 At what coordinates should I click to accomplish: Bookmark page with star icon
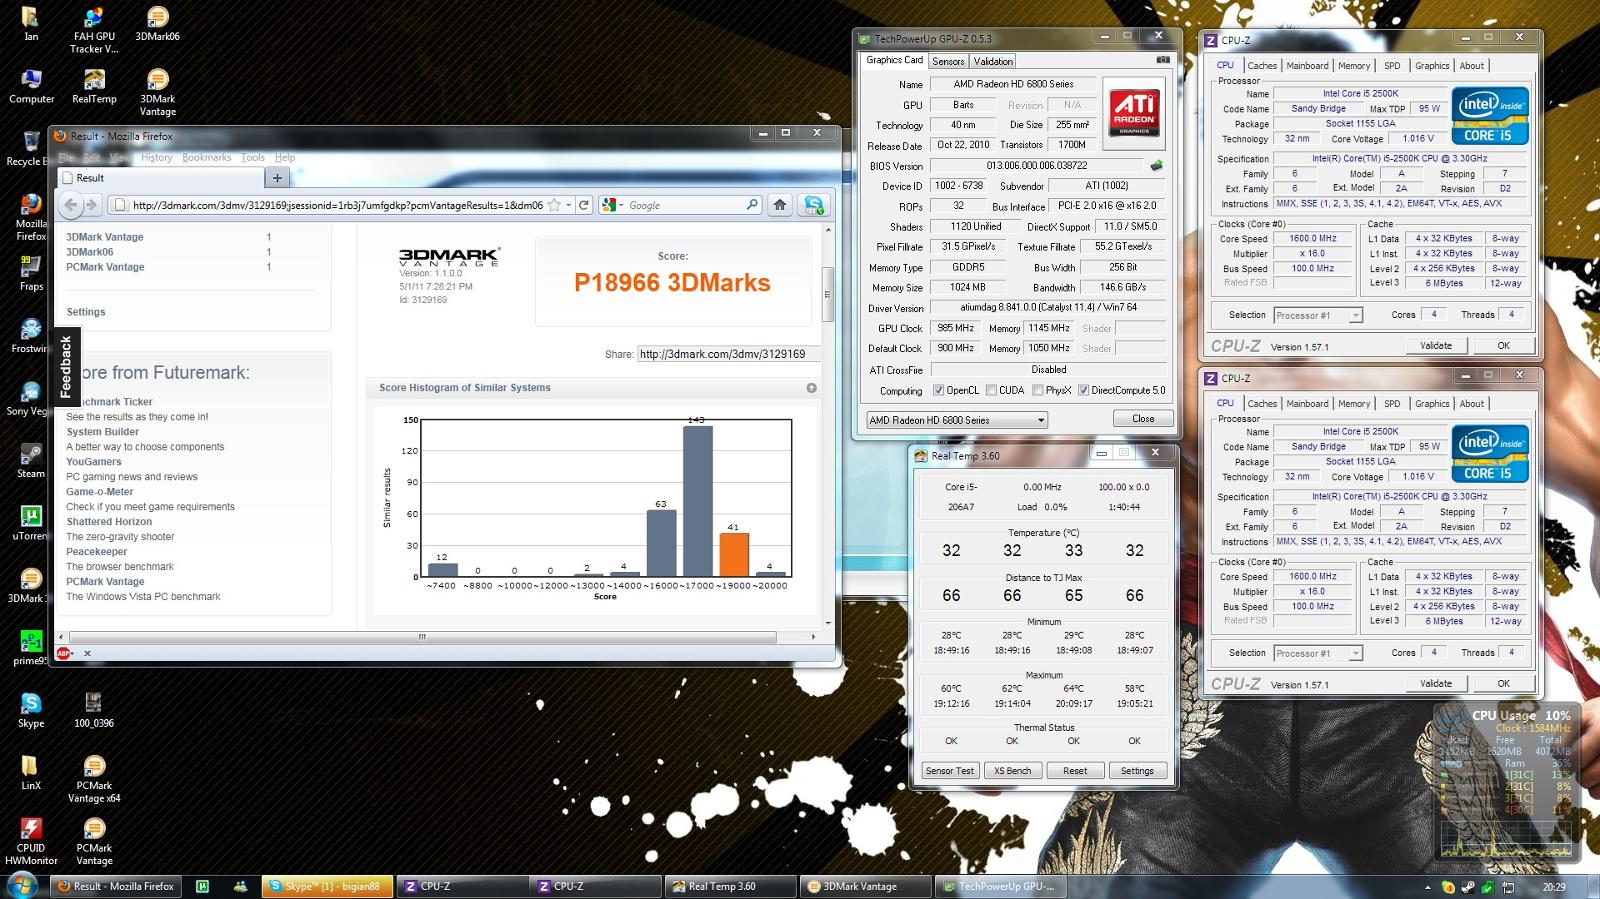click(554, 205)
